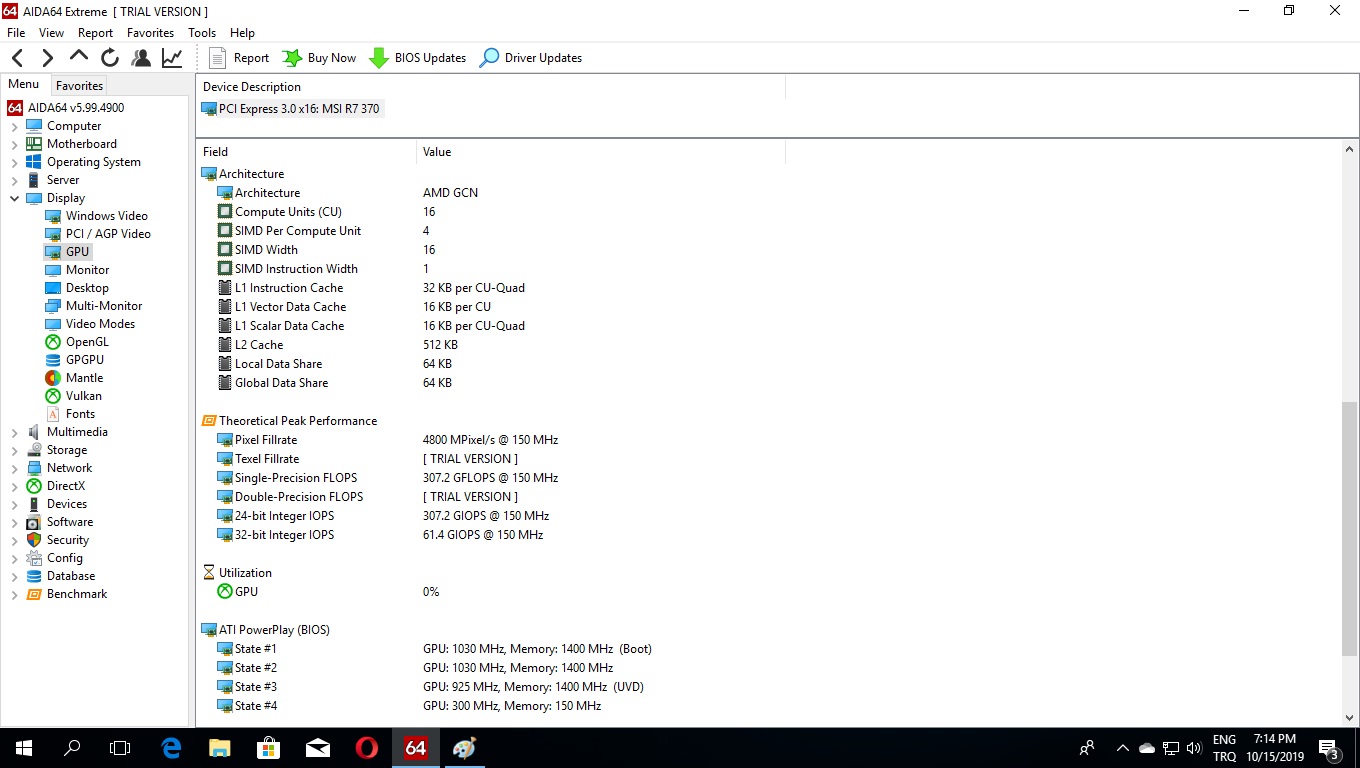Open the notification action center
Viewport: 1360px width, 768px height.
pos(1330,748)
